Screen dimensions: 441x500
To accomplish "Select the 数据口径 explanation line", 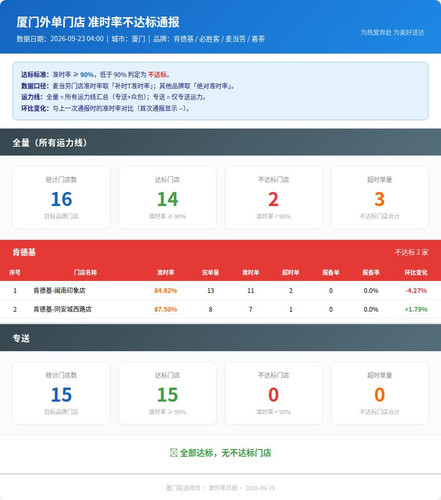I will coord(128,86).
